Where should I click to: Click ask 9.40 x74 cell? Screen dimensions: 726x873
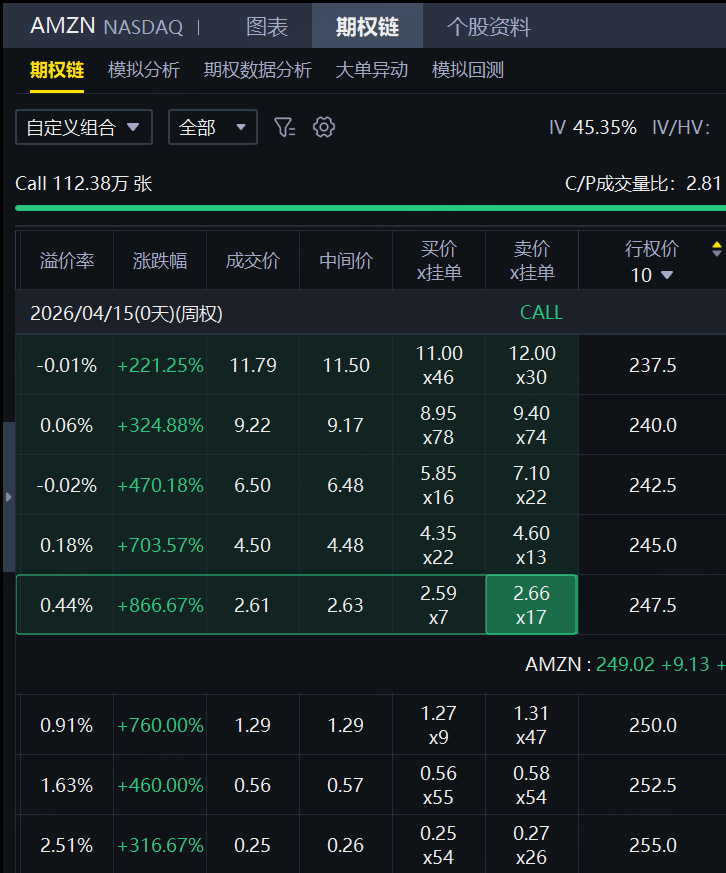(532, 425)
